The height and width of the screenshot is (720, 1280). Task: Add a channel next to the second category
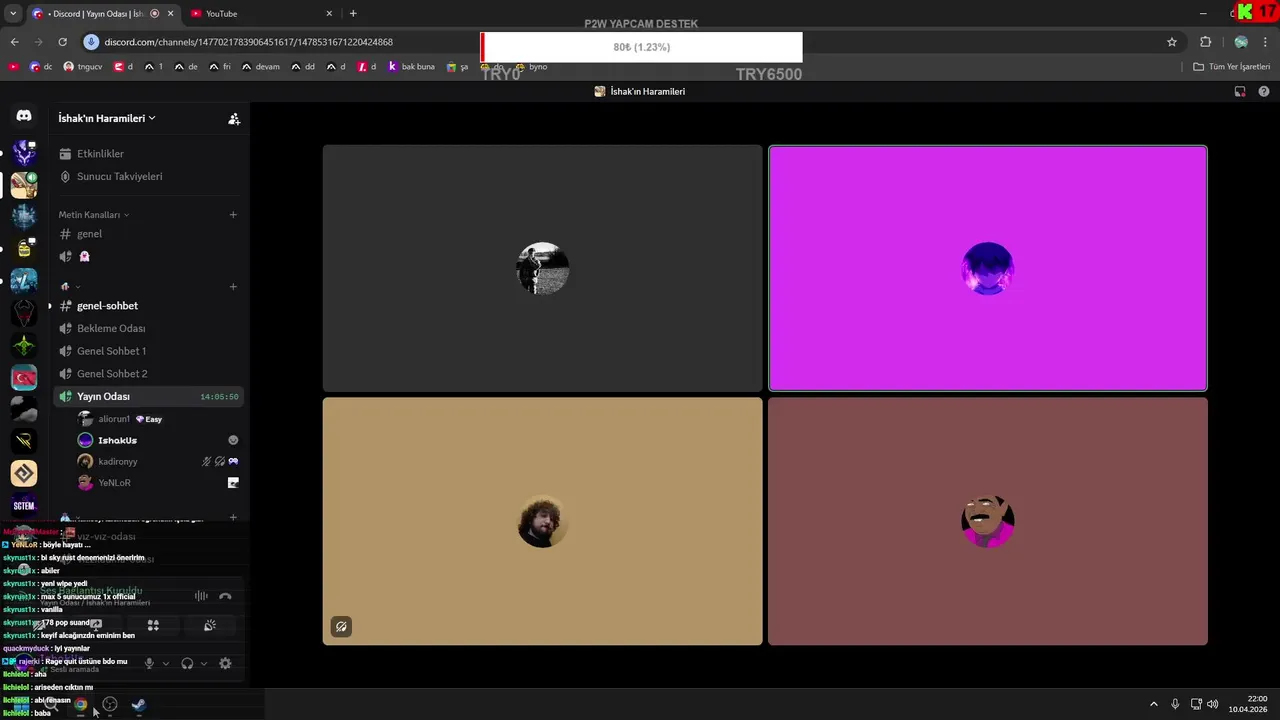pyautogui.click(x=233, y=287)
